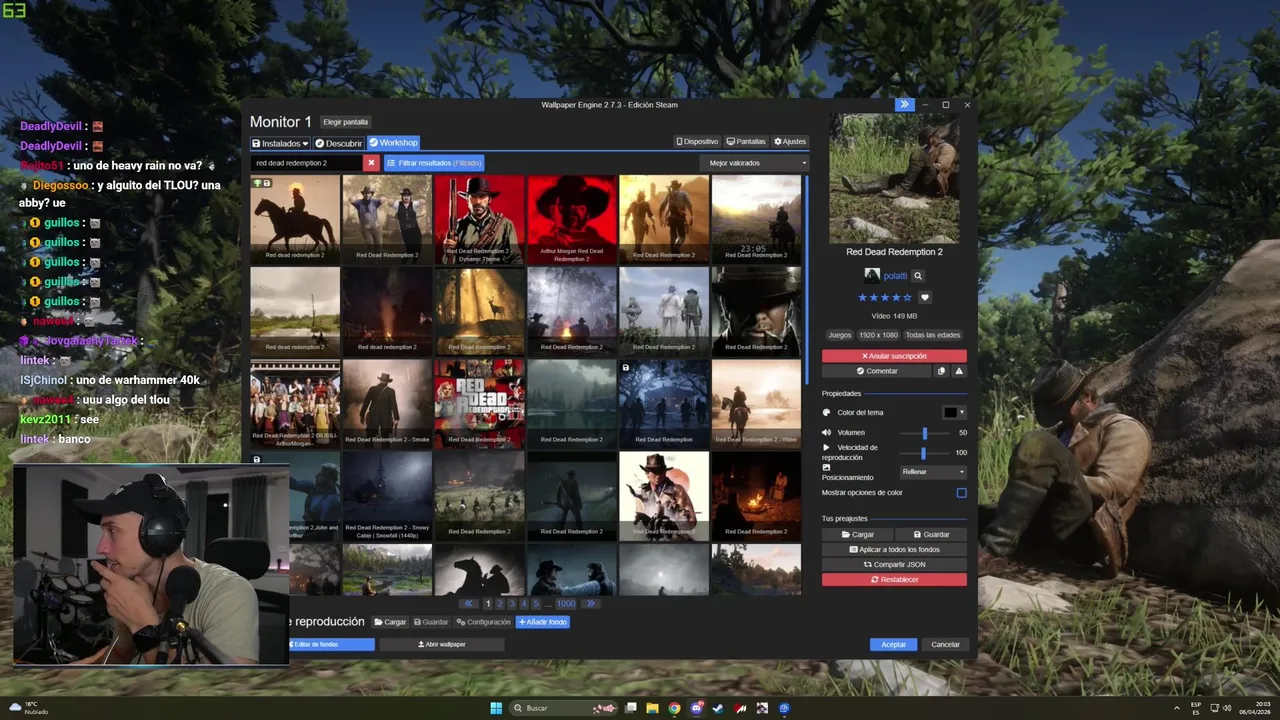Report the wallpaper with the warning triangle icon
The width and height of the screenshot is (1280, 720).
coord(959,371)
